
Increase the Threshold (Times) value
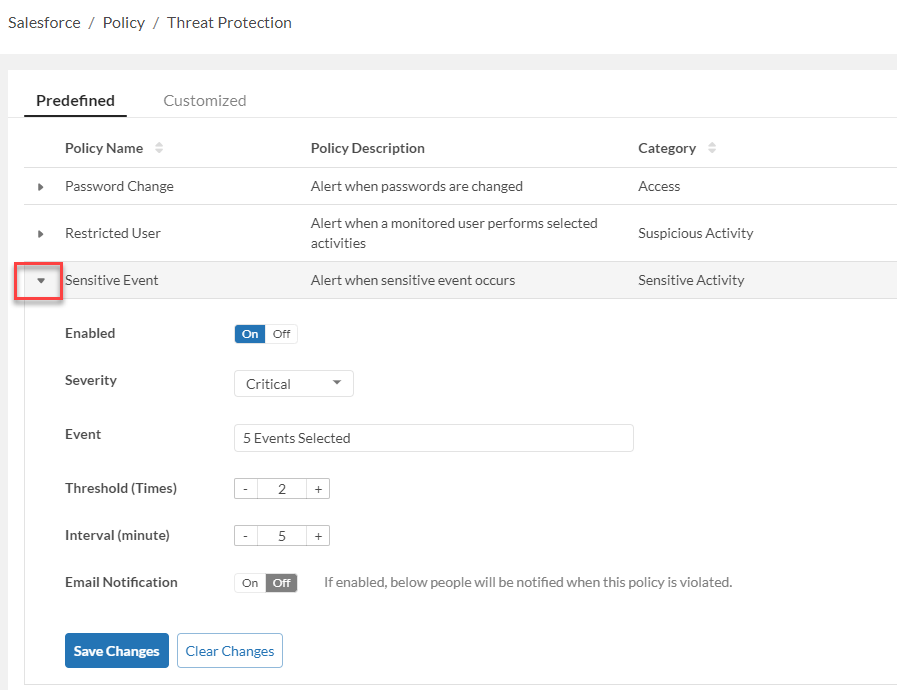point(318,489)
